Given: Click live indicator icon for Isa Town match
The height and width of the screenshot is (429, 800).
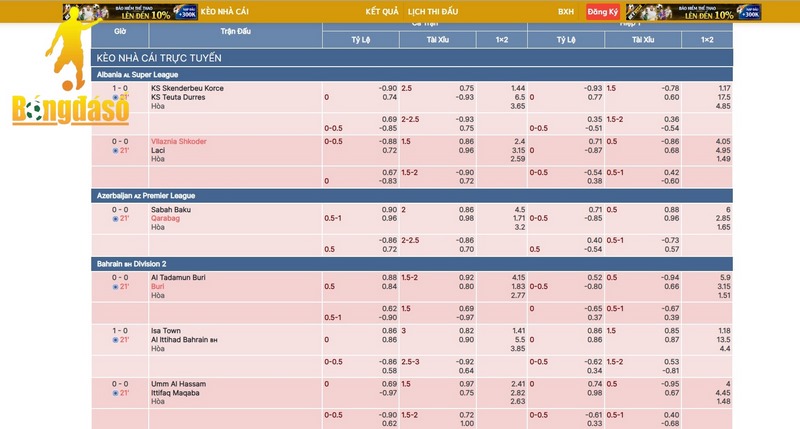Looking at the screenshot, I should [x=115, y=340].
